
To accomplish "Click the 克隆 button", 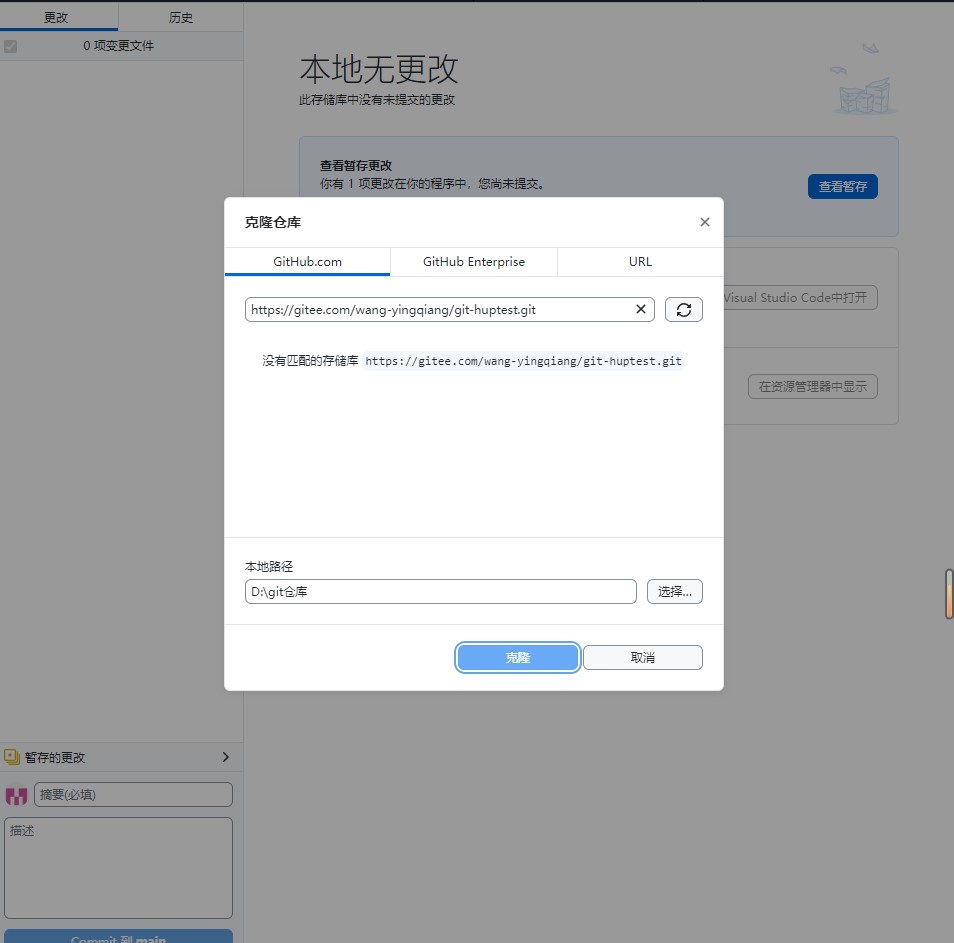I will (x=517, y=657).
